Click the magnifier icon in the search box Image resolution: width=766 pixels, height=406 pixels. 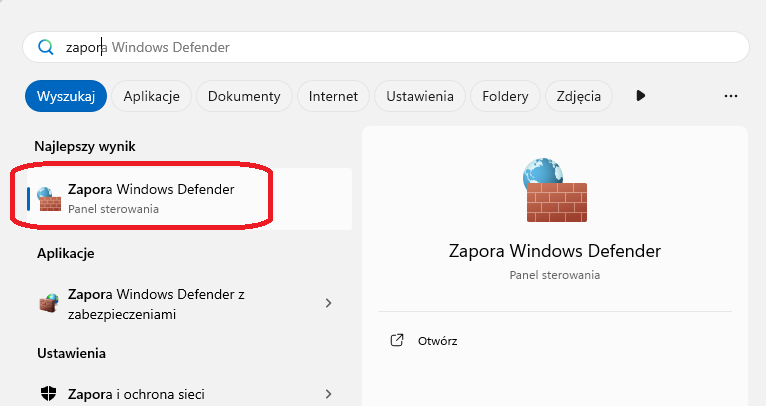coord(45,47)
